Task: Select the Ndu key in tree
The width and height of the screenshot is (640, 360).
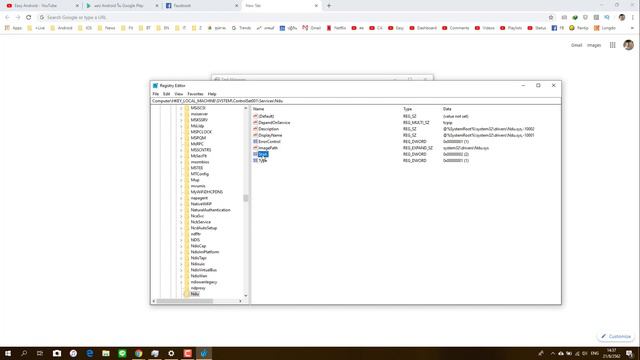Action: coord(195,294)
